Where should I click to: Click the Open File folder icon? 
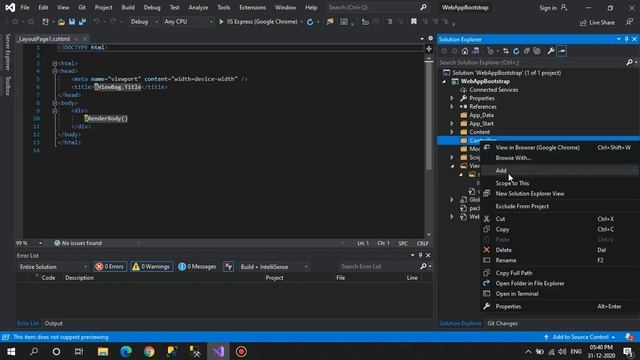tap(61, 22)
